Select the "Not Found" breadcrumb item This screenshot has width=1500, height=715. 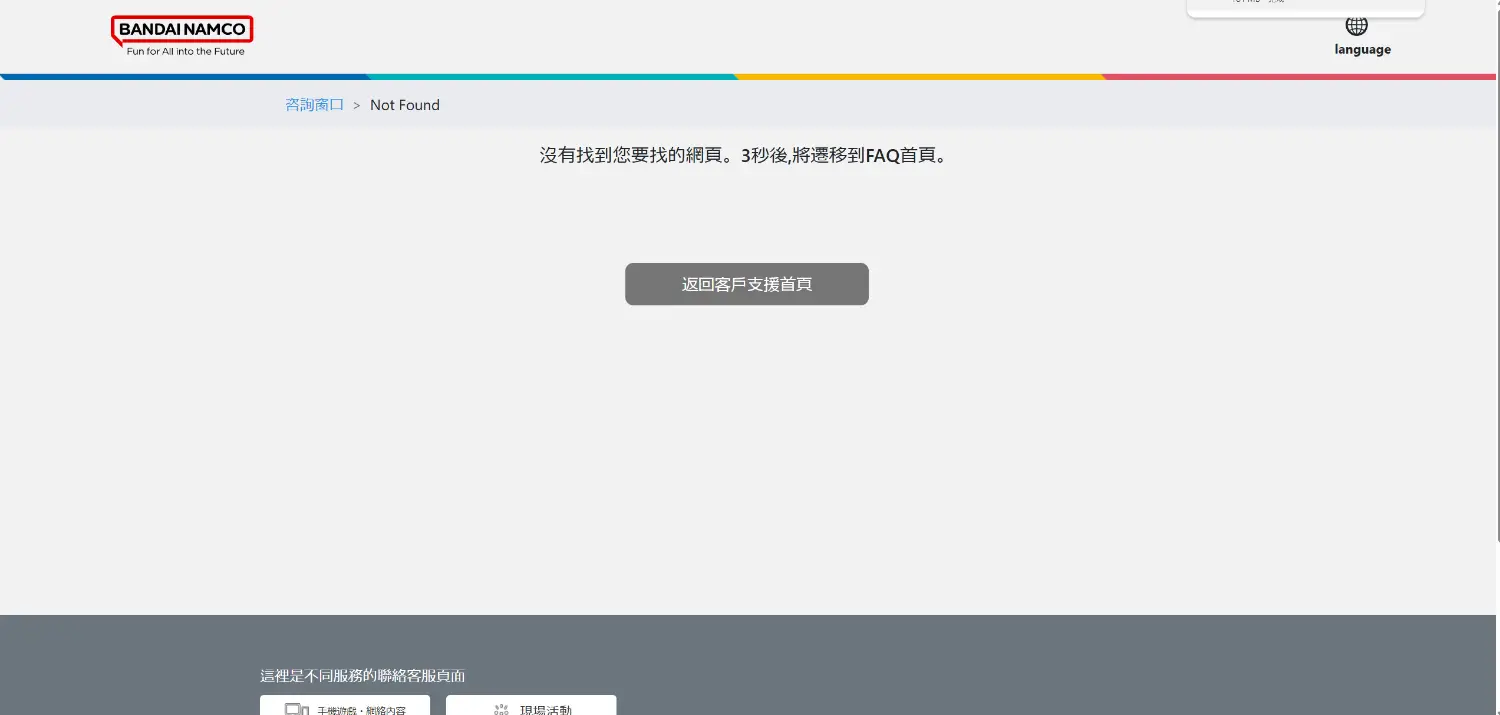tap(404, 105)
